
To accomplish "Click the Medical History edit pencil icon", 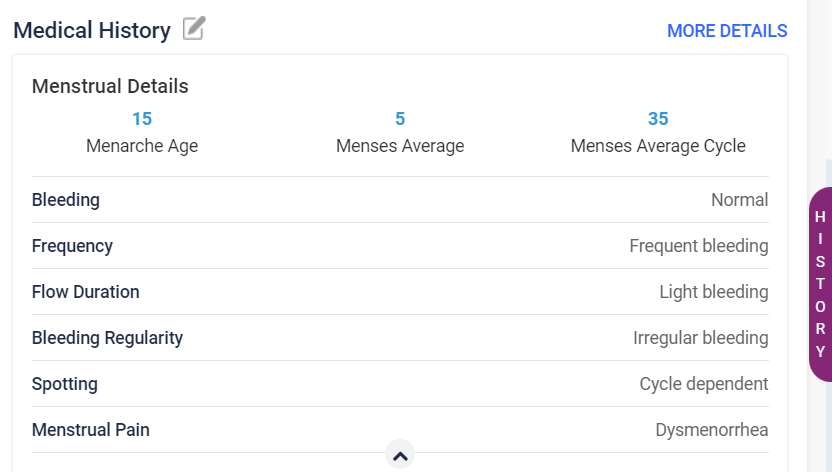I will 194,30.
